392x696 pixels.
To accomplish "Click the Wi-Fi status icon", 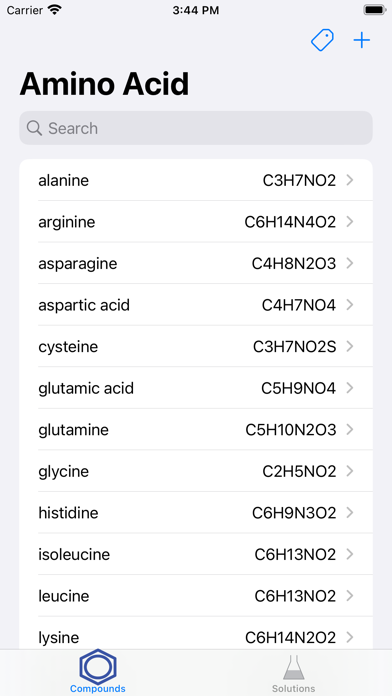I will tap(55, 10).
